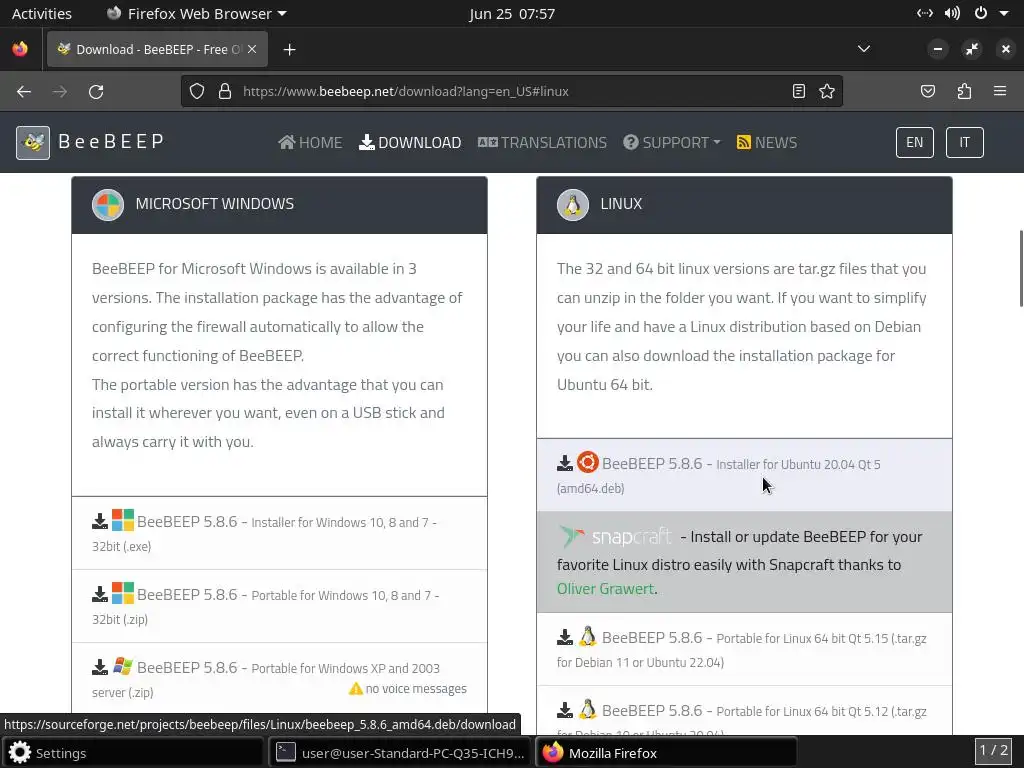
Task: Open the Firefox extensions puzzle icon
Action: [964, 91]
